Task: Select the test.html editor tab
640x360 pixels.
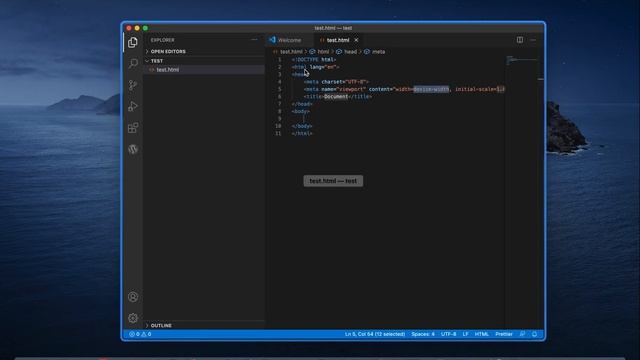Action: [338, 40]
